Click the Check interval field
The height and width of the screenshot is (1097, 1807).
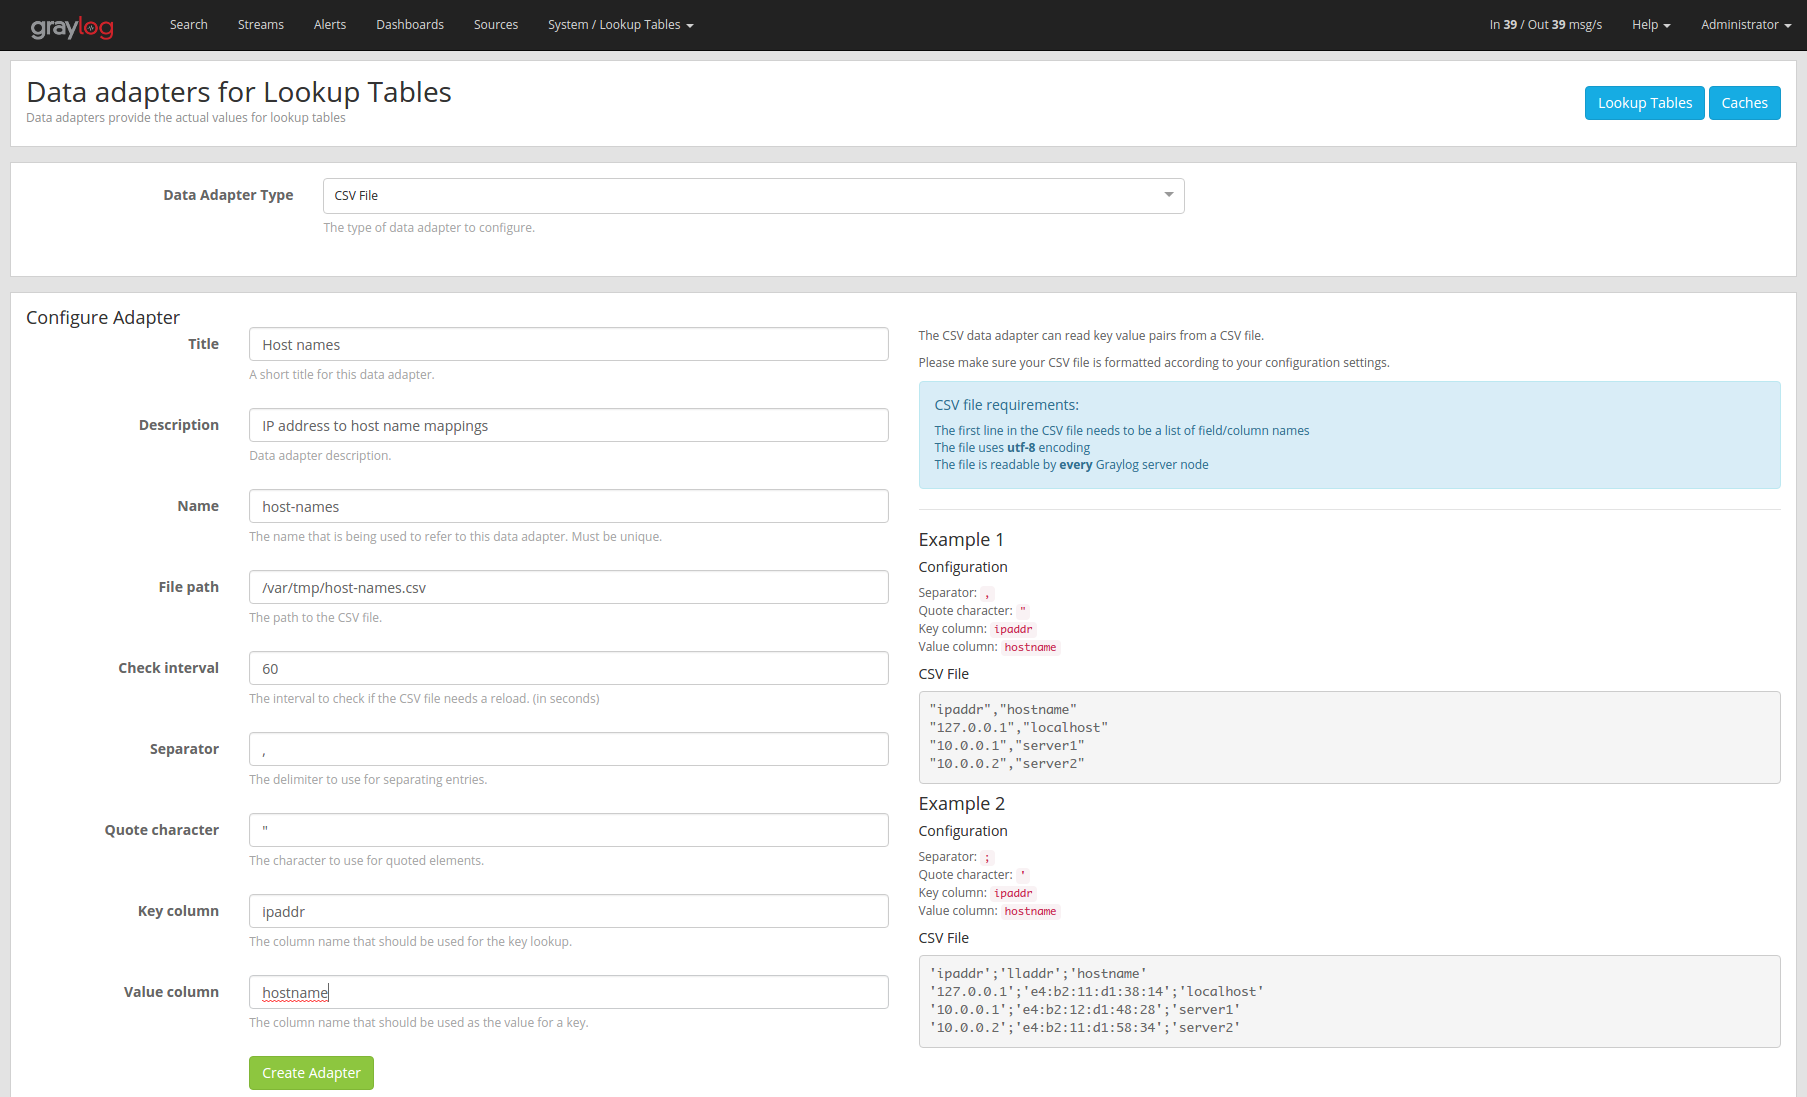pos(568,669)
